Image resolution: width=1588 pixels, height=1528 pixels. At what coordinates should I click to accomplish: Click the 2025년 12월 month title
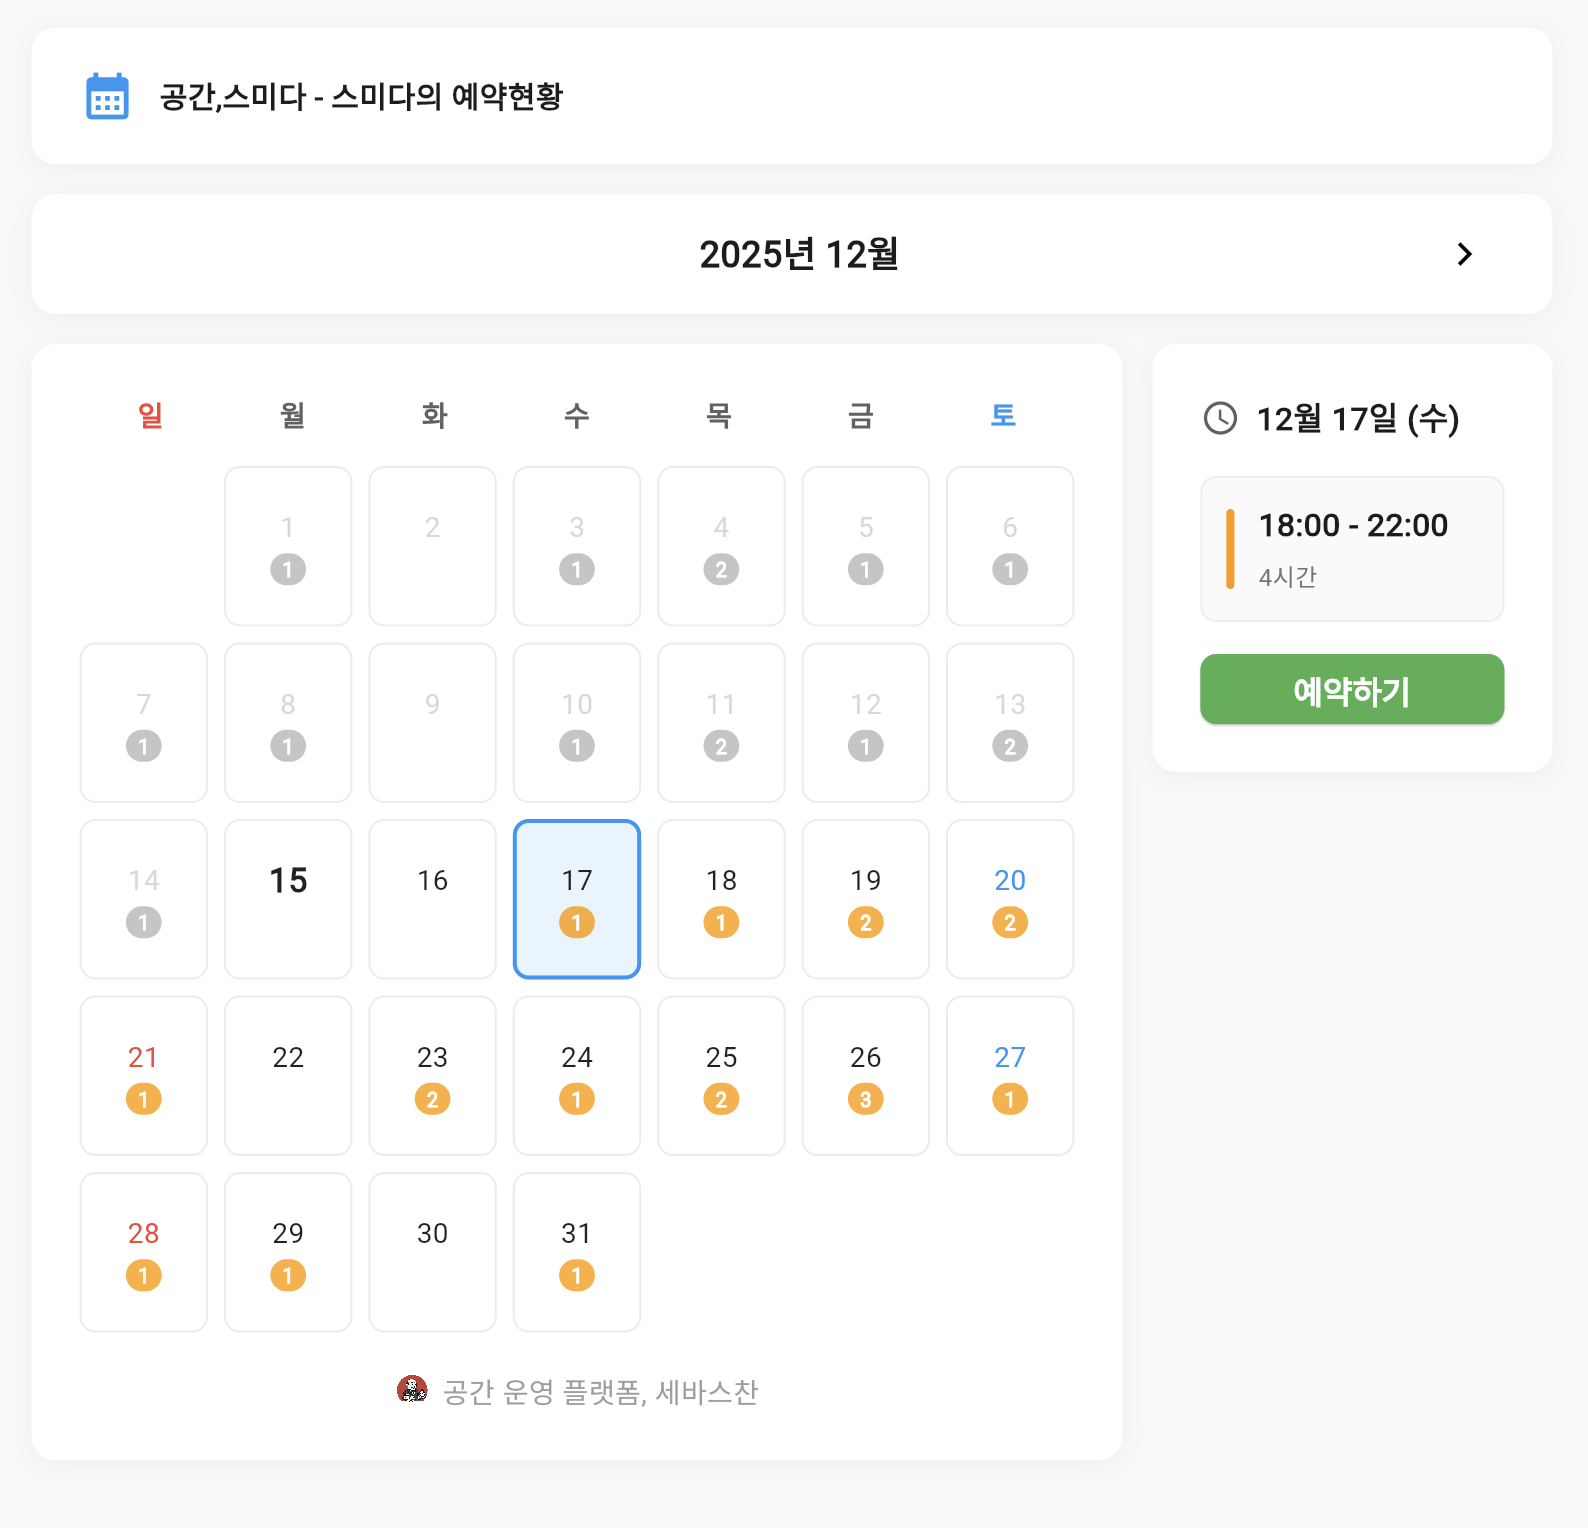(x=798, y=254)
